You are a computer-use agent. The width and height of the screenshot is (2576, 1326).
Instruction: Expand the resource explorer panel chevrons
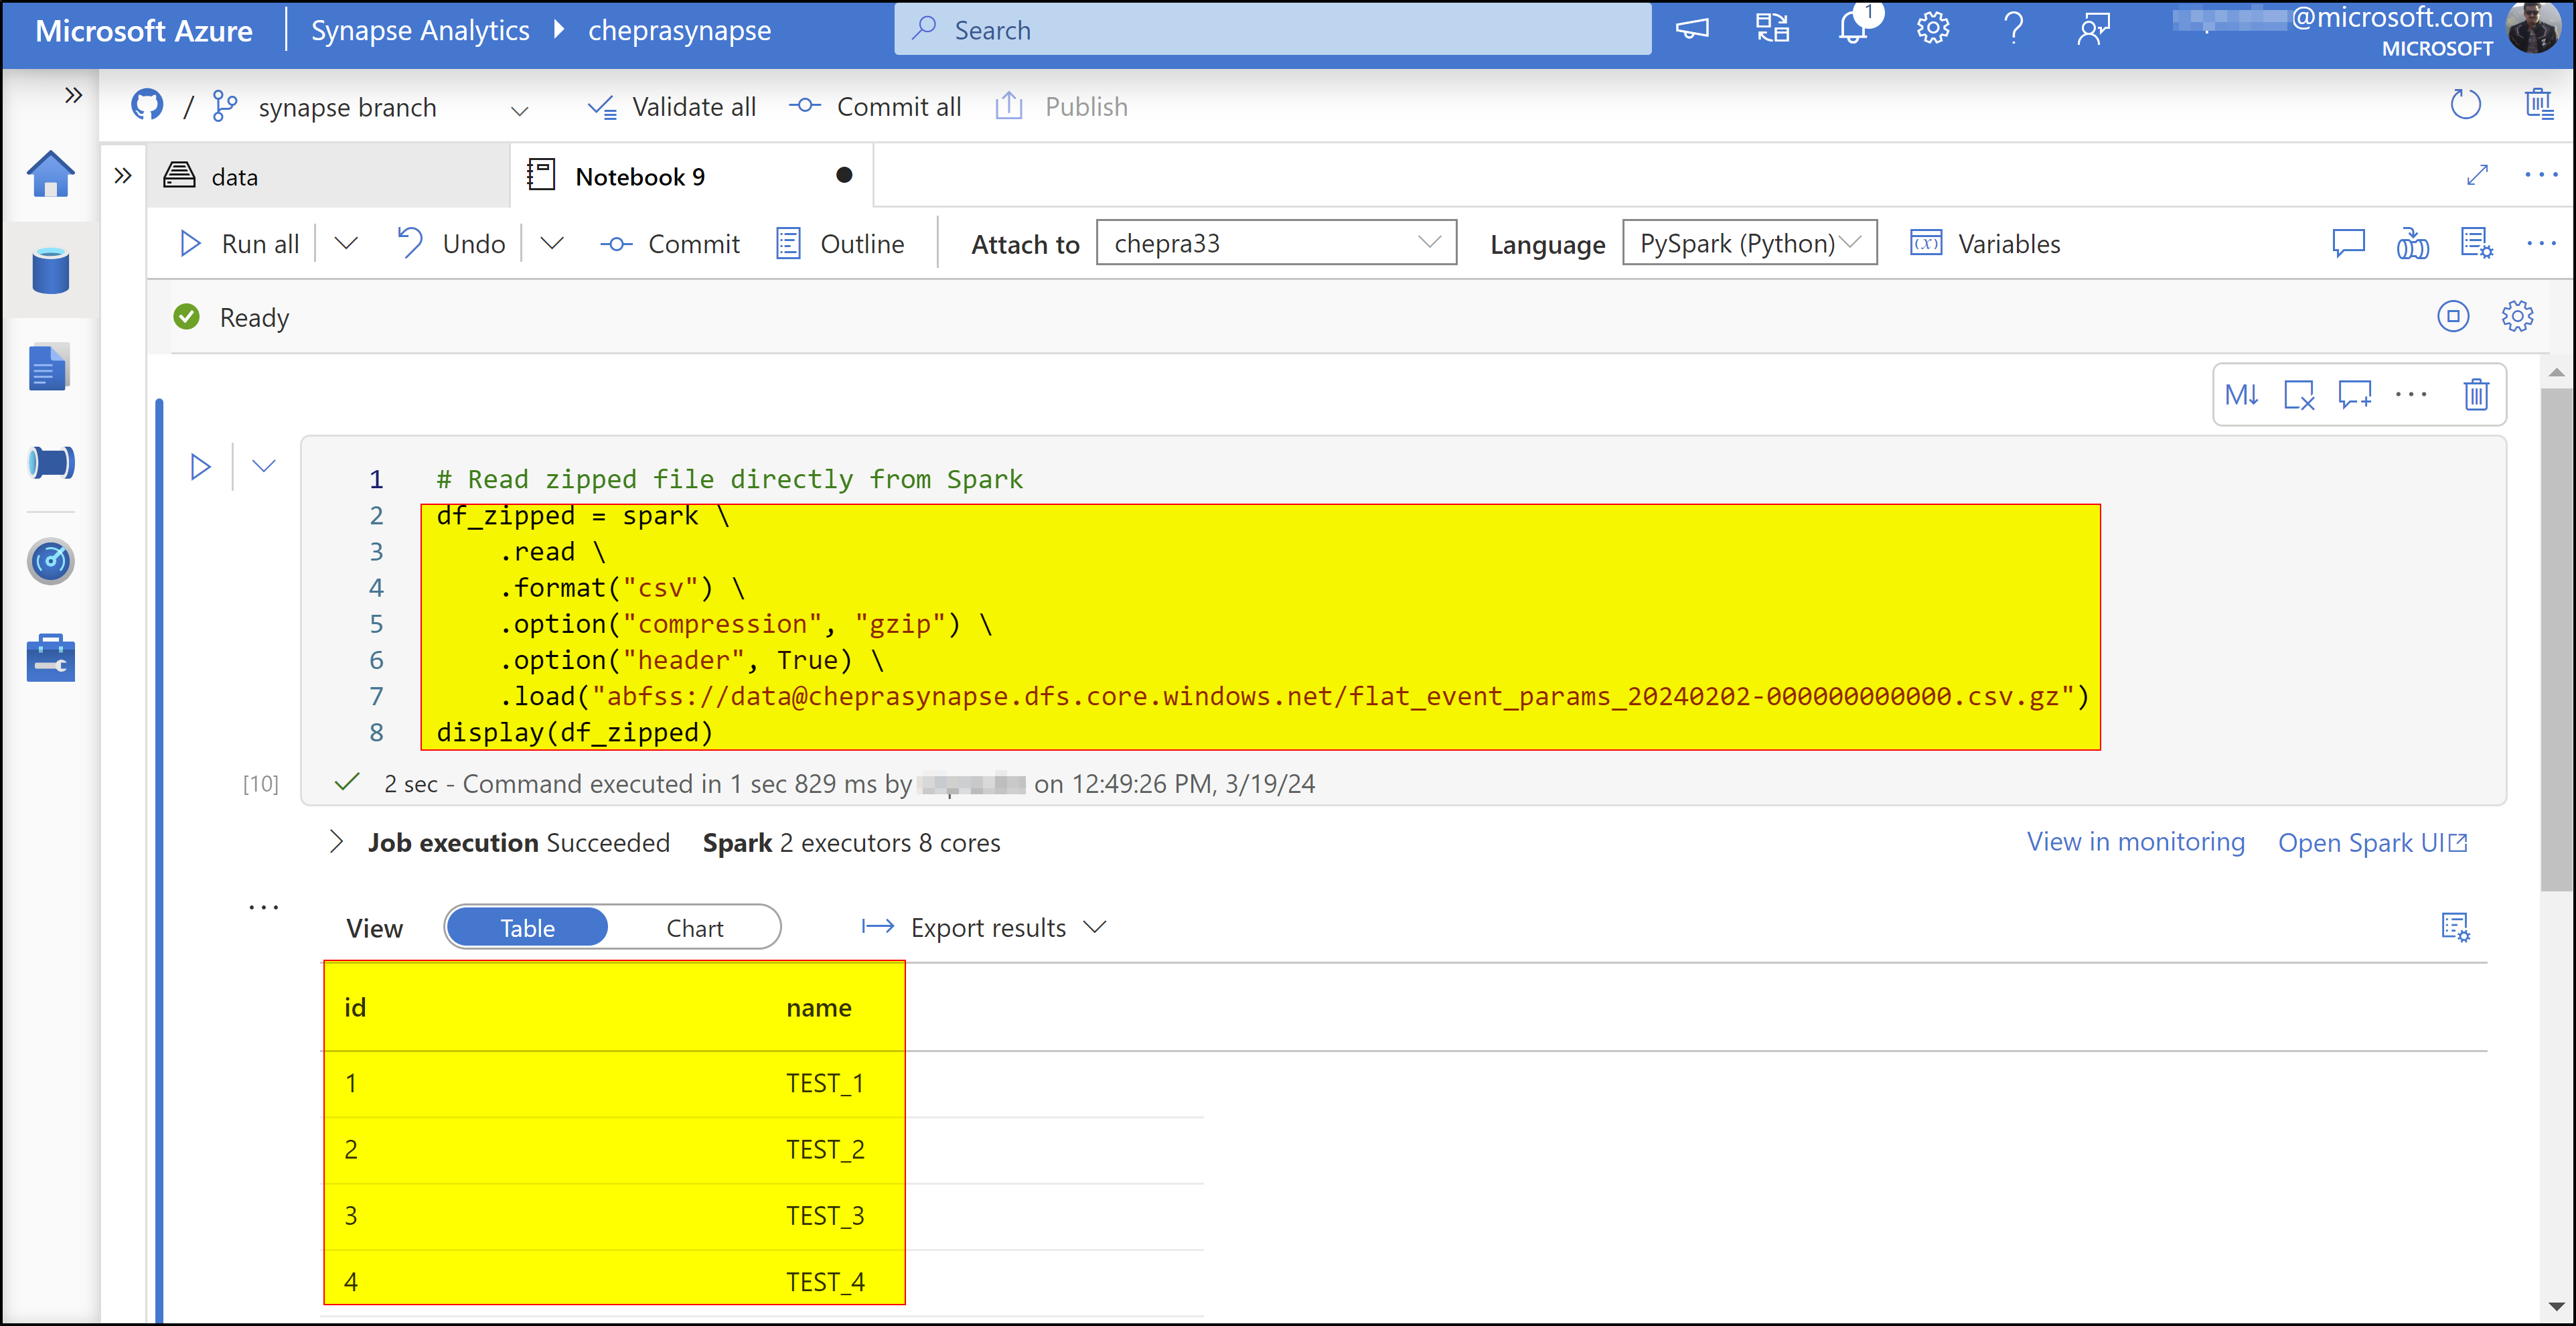pos(122,176)
